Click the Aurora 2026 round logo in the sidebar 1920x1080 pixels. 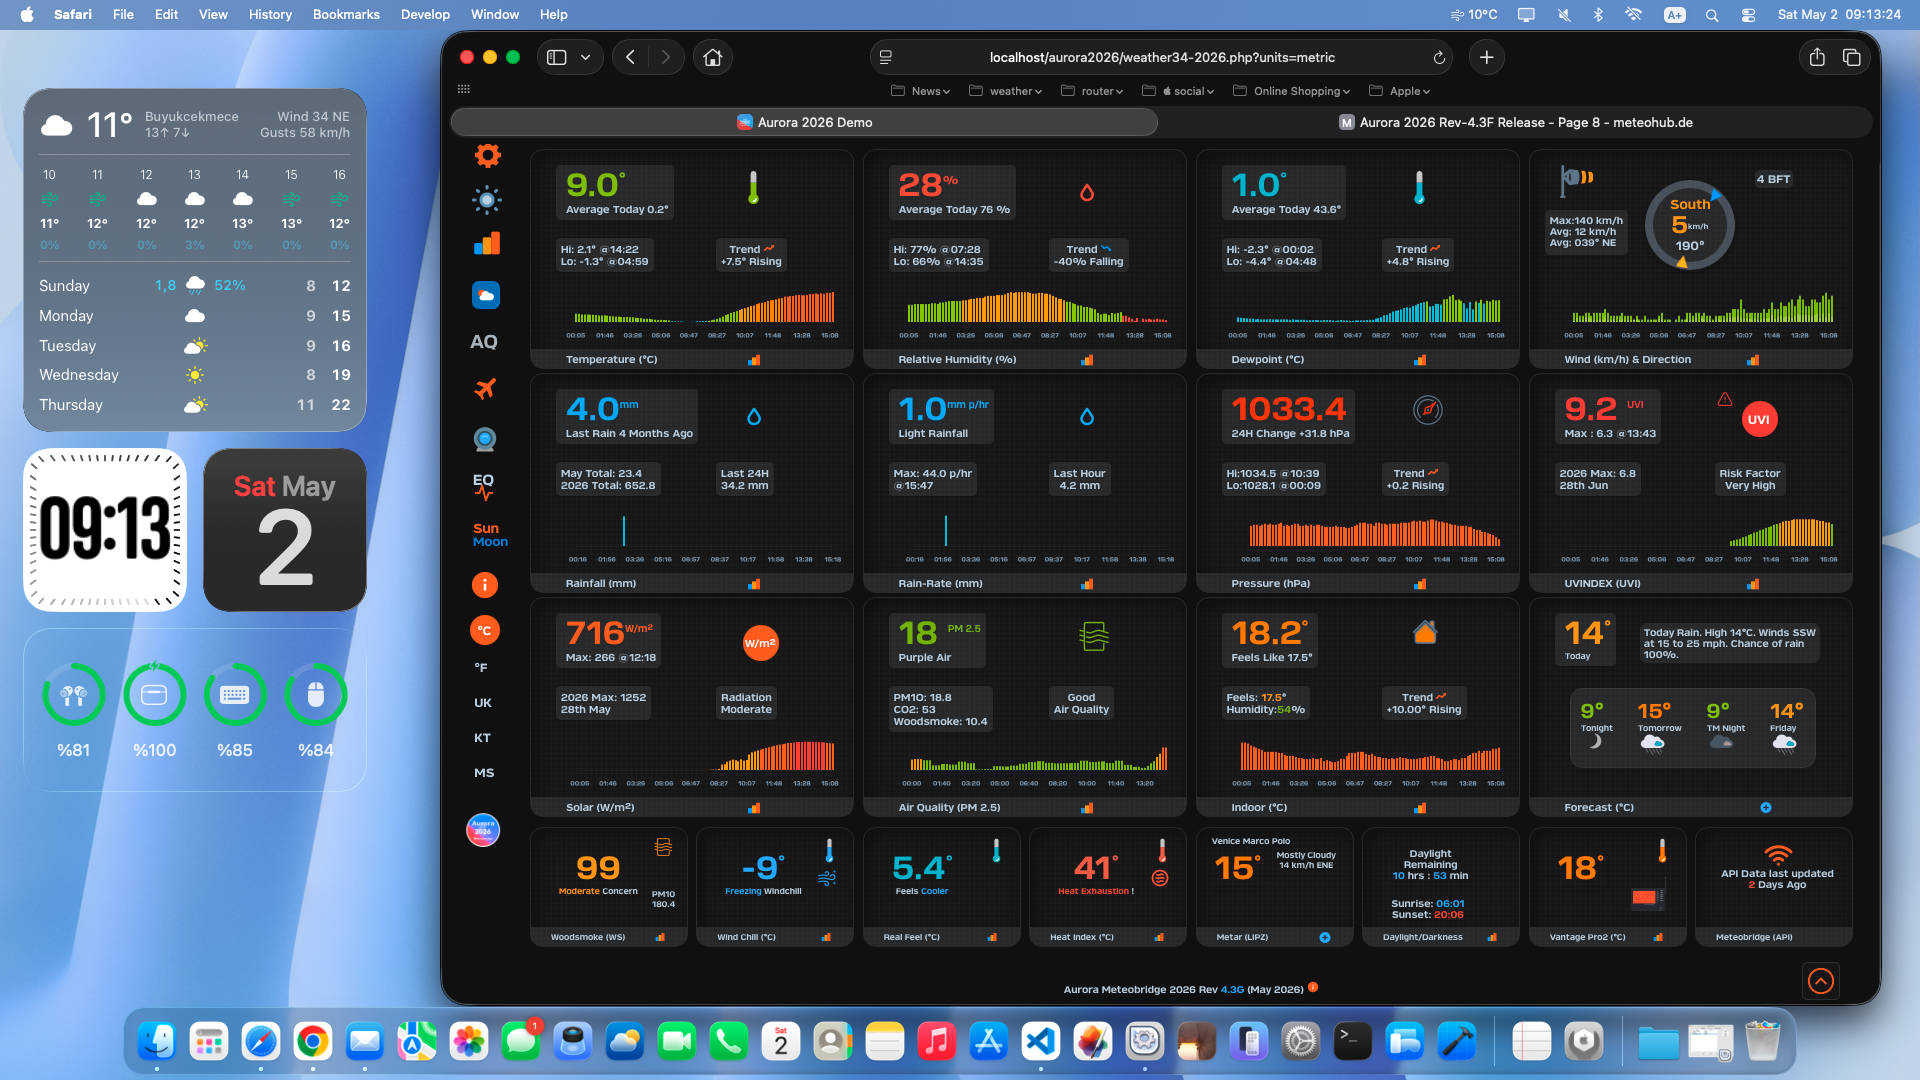coord(483,830)
